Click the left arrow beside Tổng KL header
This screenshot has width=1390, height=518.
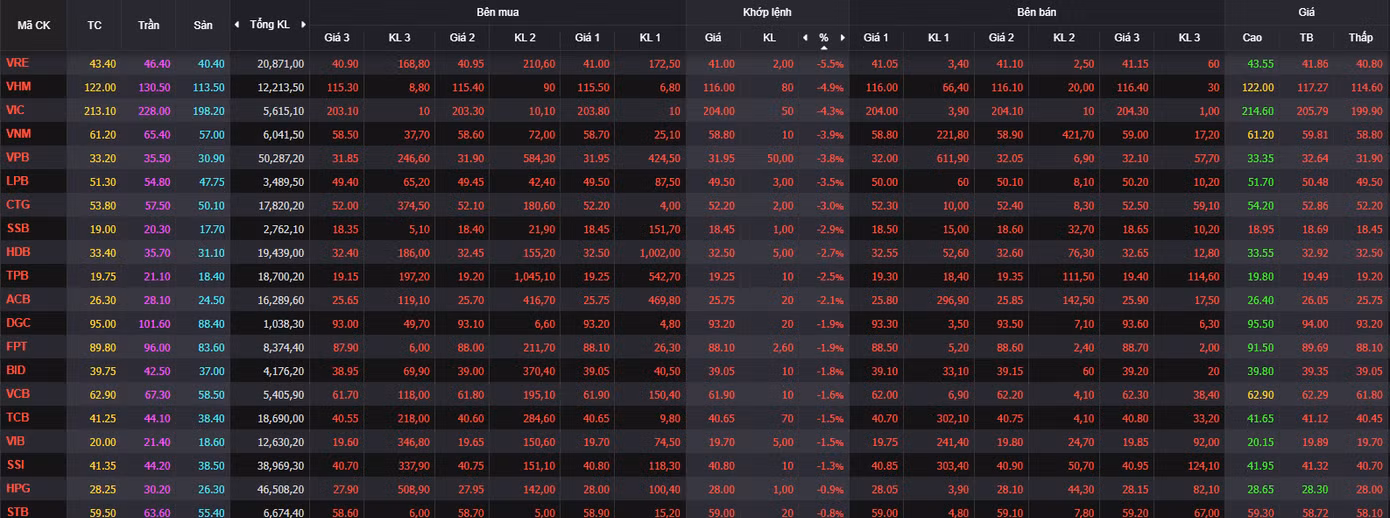tap(237, 24)
